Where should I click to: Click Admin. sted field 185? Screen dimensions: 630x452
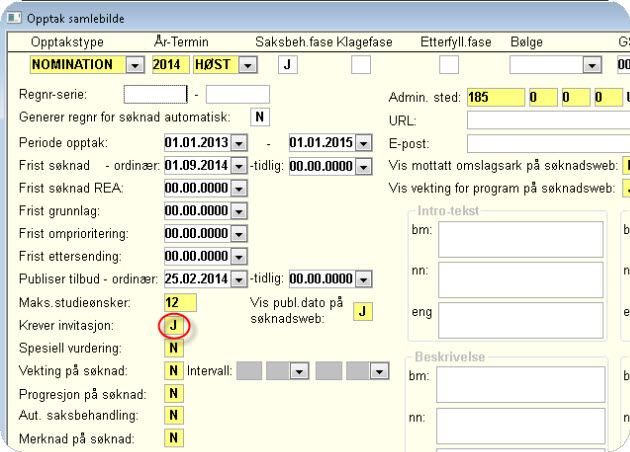click(x=496, y=98)
